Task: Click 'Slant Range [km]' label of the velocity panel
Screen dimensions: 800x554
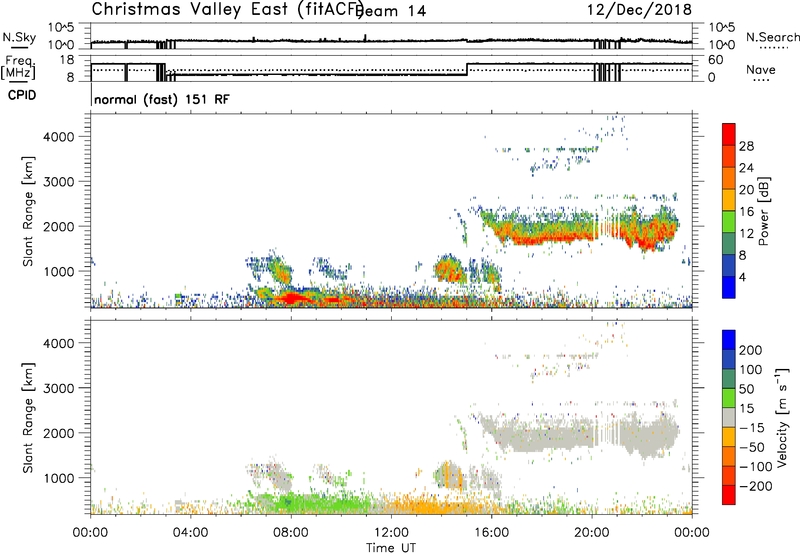Action: [28, 418]
